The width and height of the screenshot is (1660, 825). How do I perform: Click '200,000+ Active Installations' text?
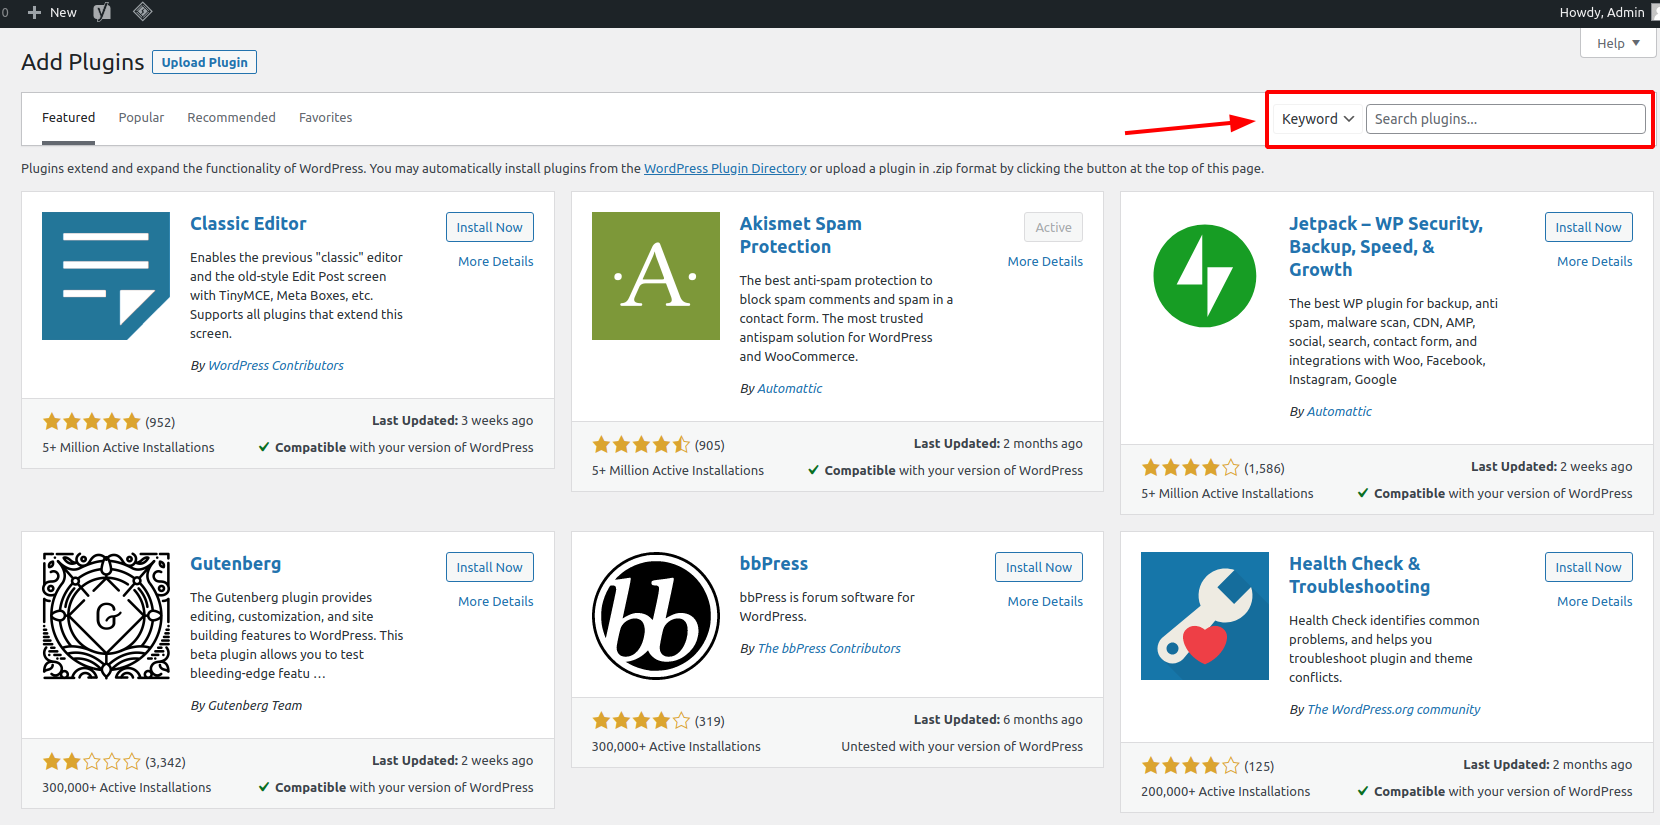(1226, 791)
